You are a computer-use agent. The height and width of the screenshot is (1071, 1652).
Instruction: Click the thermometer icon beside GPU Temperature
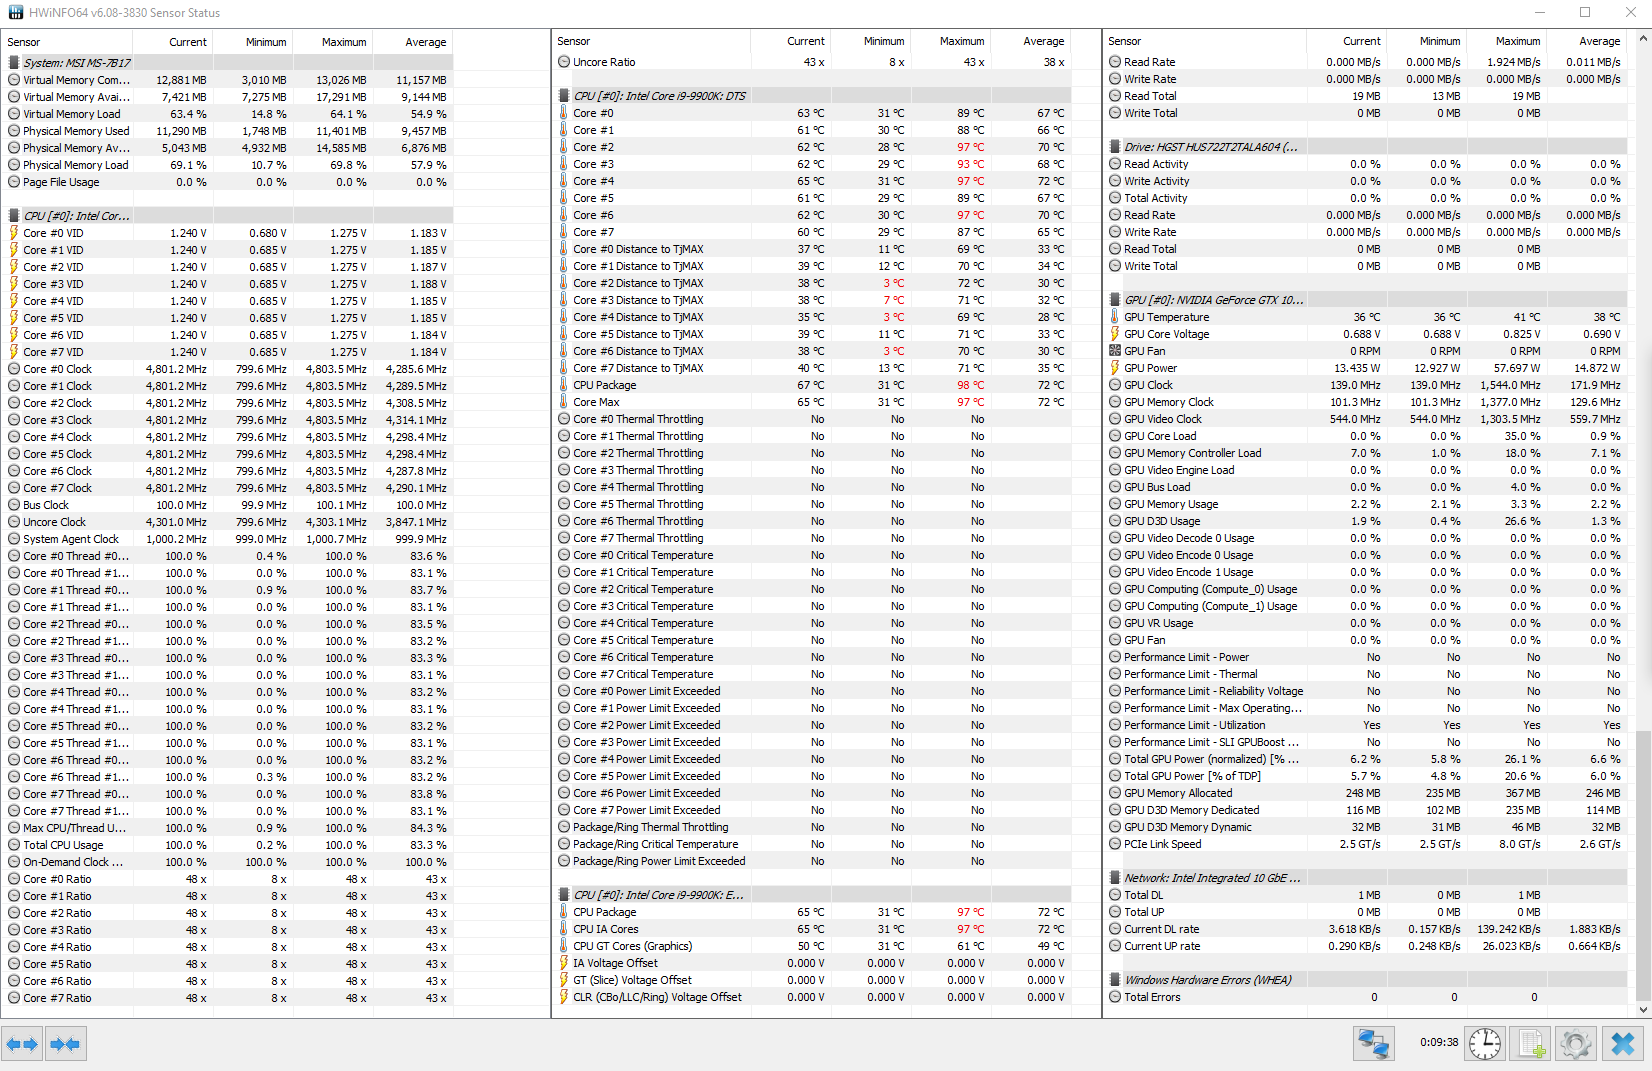pos(1115,317)
